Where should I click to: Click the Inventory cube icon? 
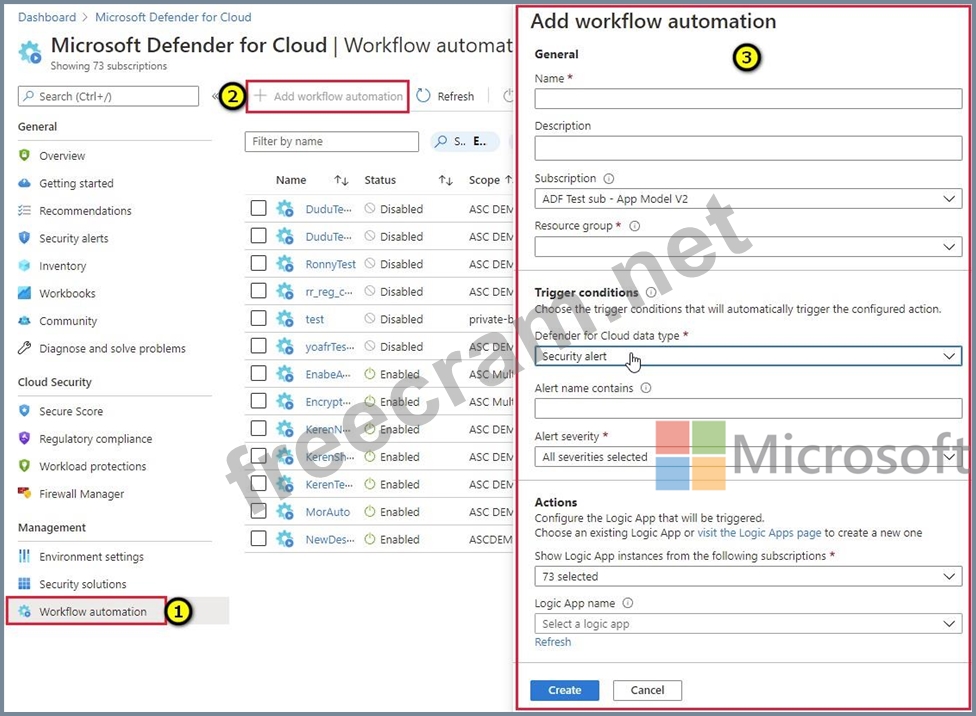tap(24, 266)
